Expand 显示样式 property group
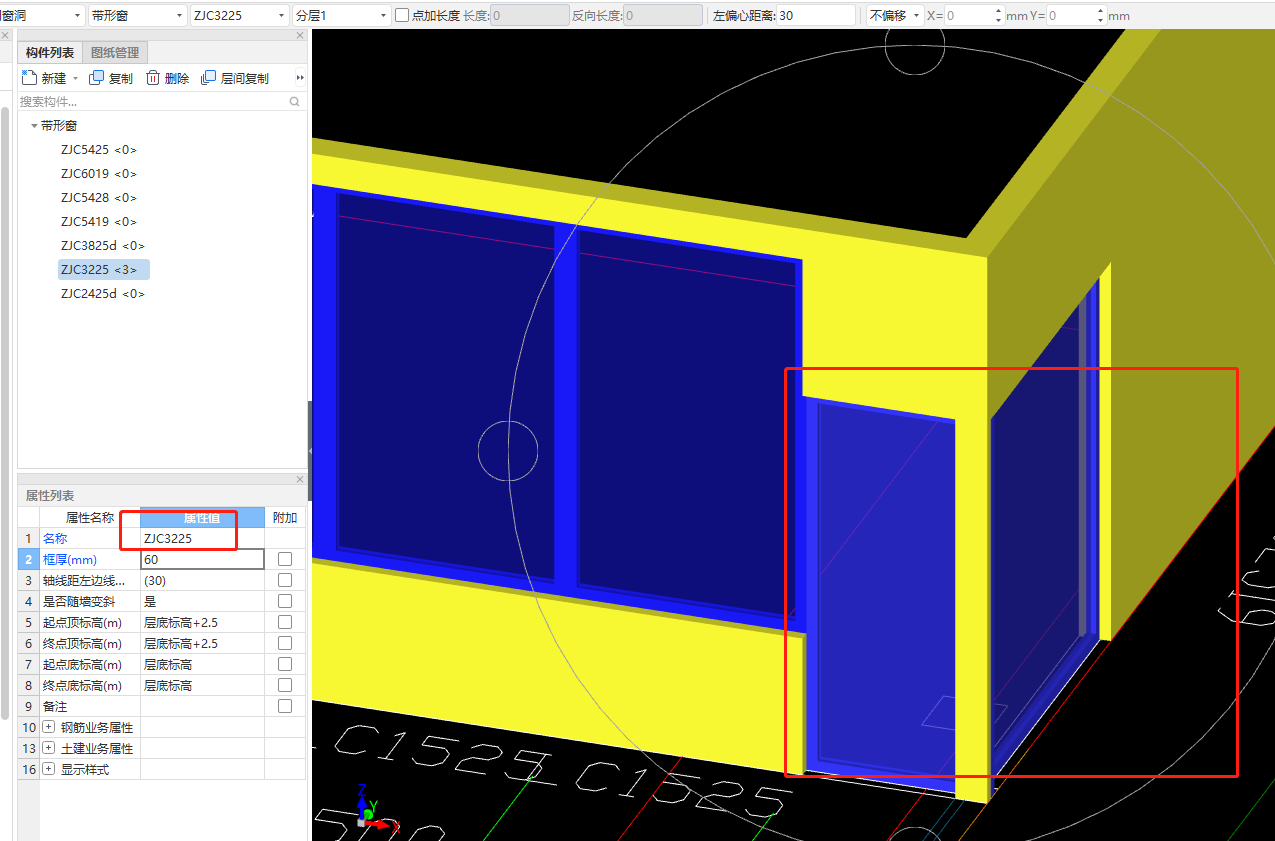The width and height of the screenshot is (1275, 841). (x=48, y=769)
